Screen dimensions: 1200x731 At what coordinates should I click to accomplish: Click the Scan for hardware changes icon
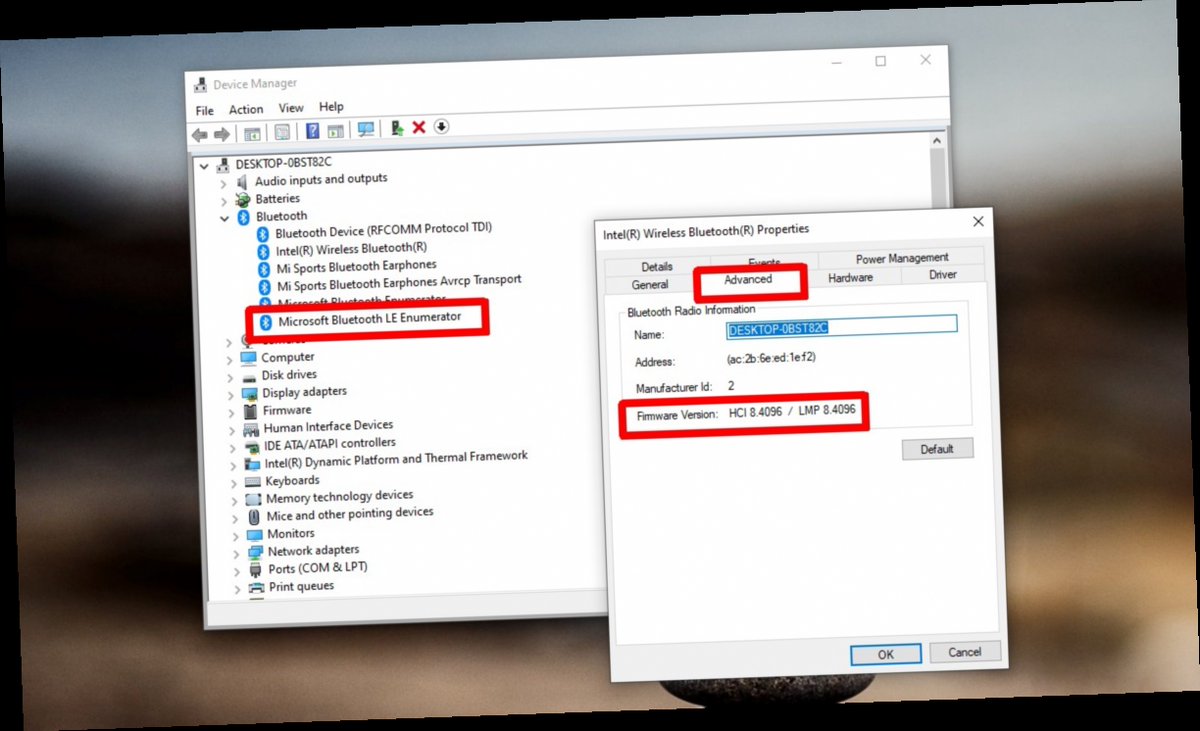[365, 129]
